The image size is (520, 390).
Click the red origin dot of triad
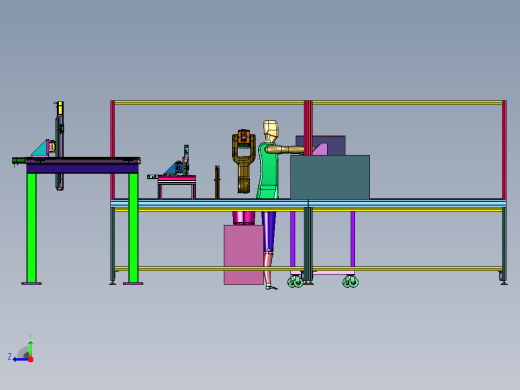[x=31, y=359]
